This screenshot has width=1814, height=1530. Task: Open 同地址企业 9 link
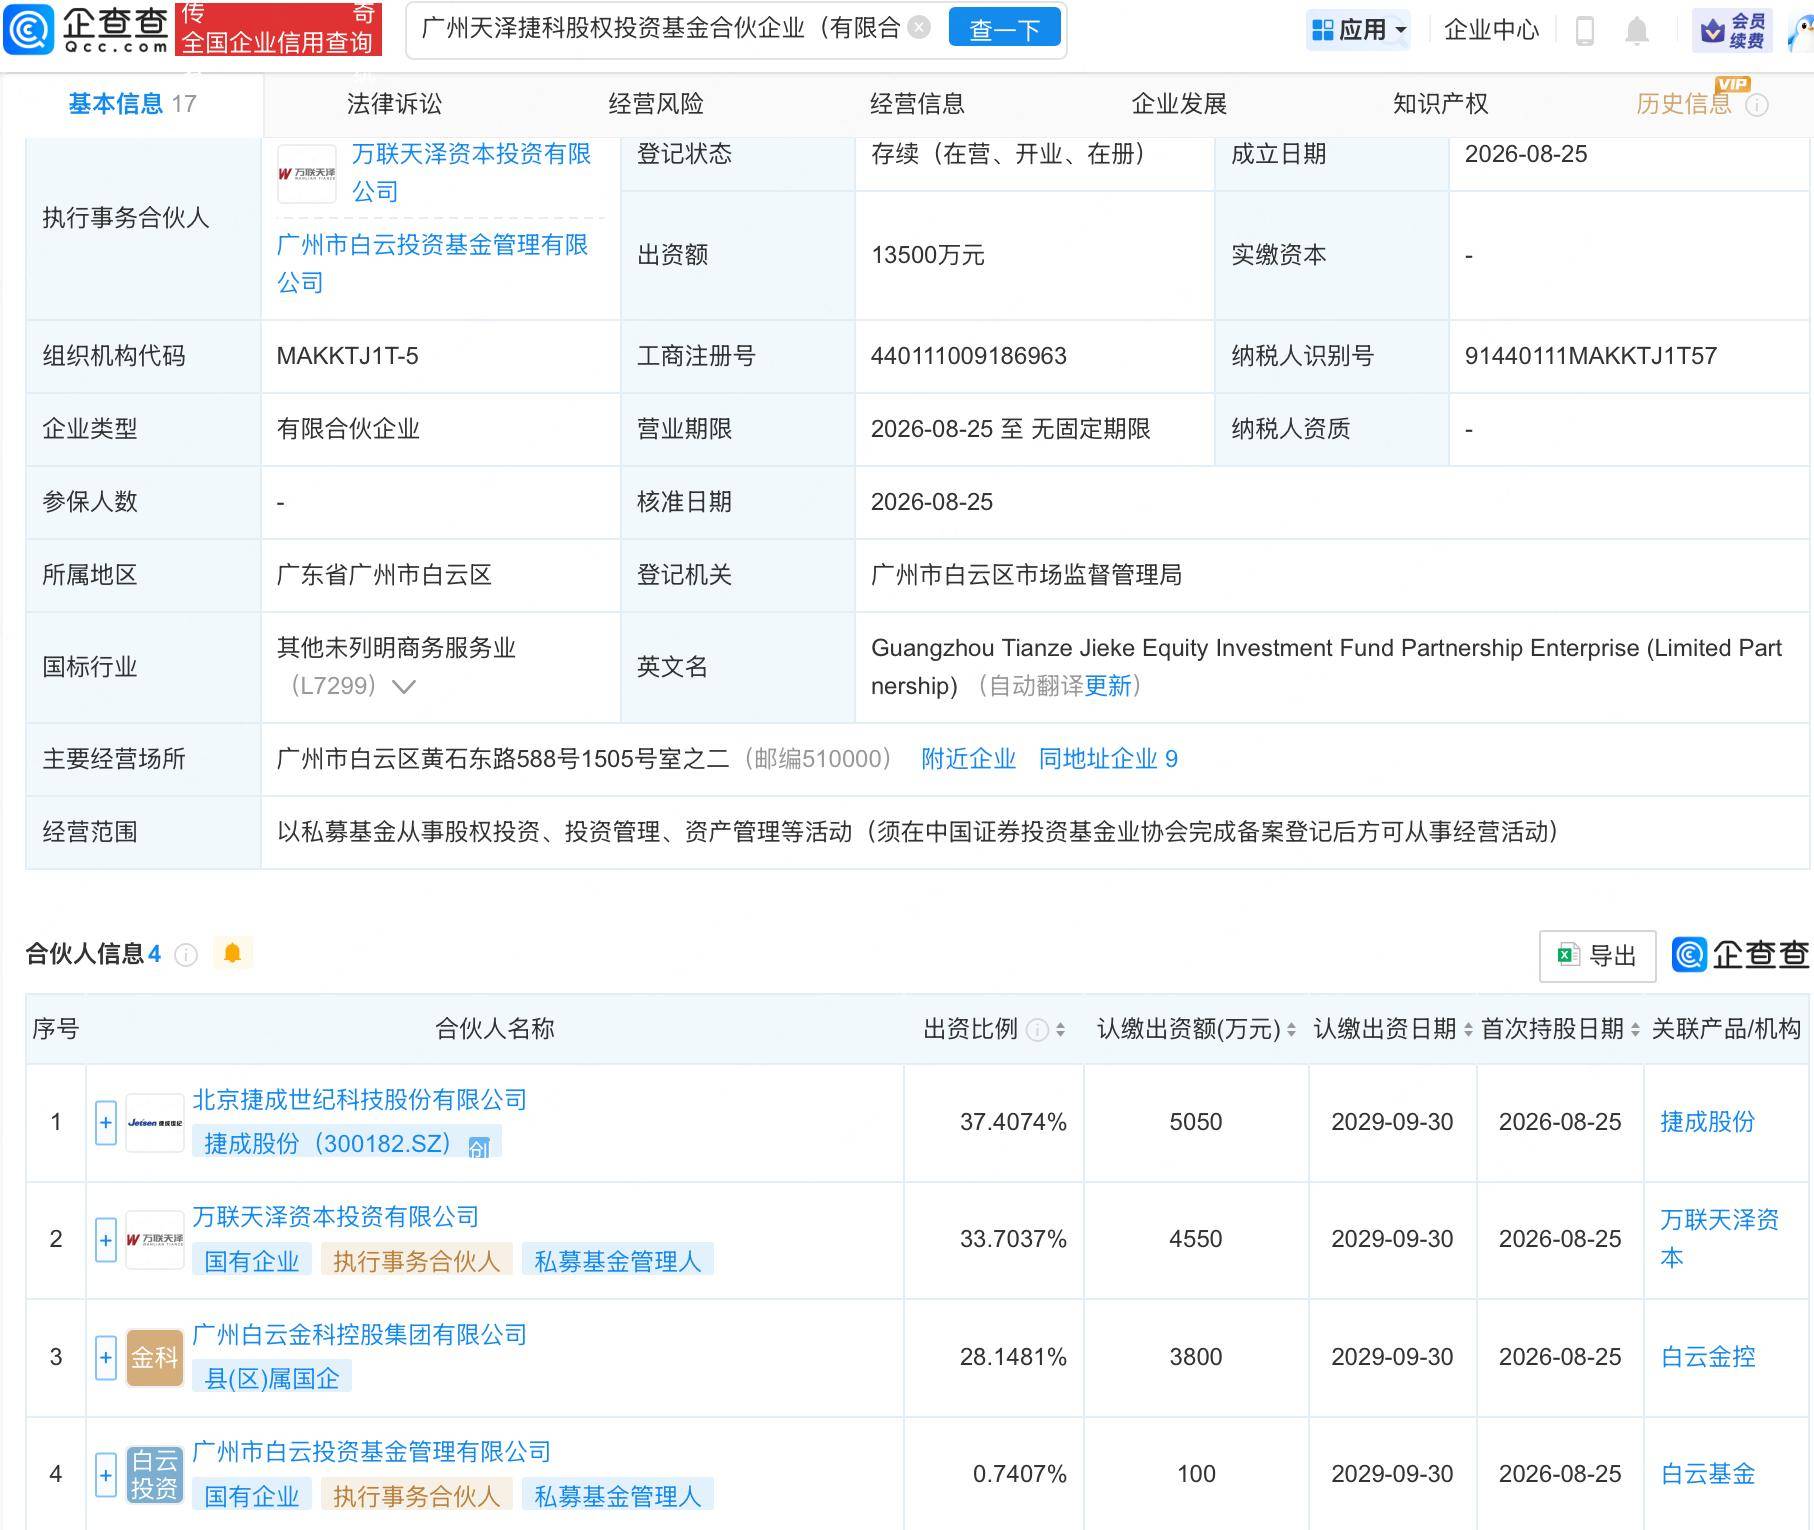[x=1108, y=759]
